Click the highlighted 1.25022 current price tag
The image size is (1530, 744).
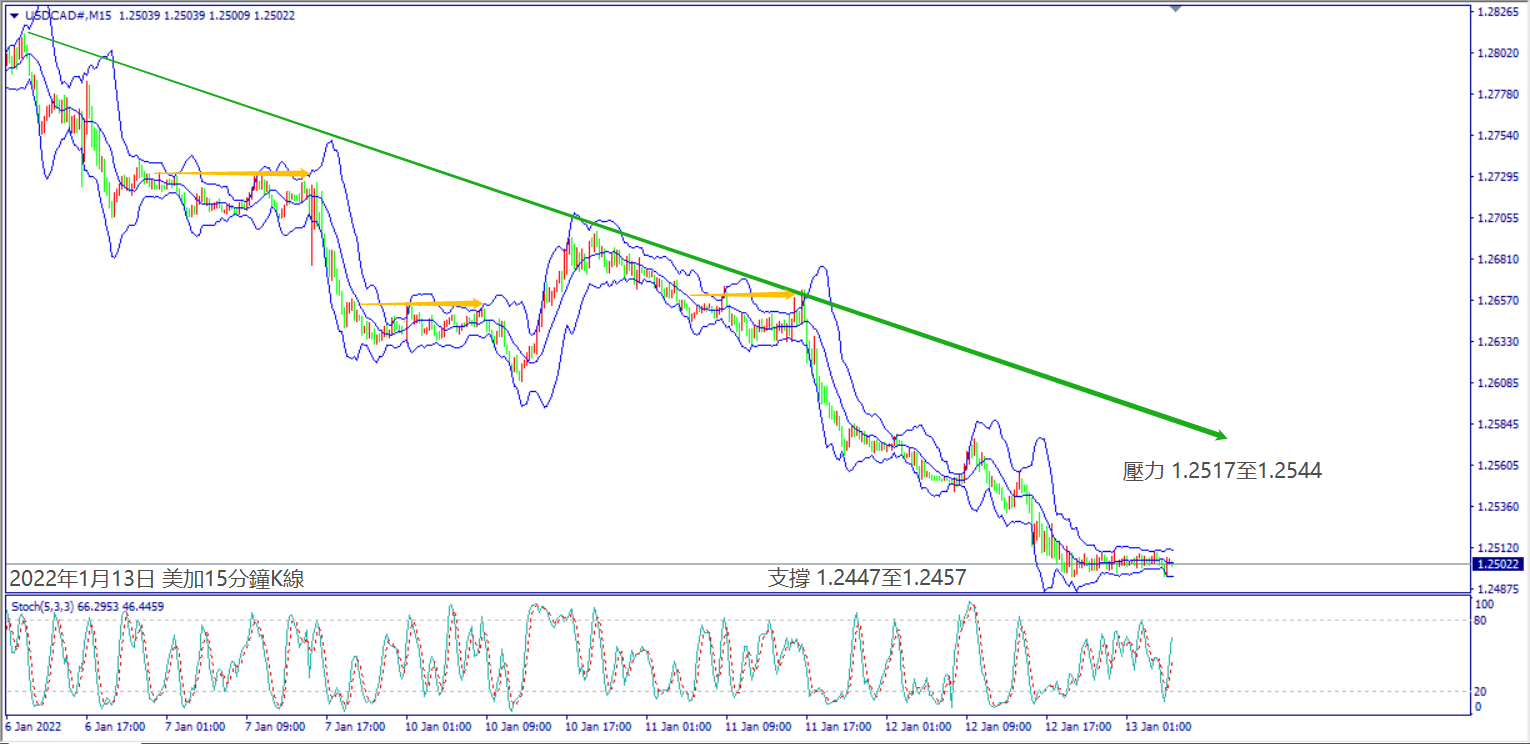[1497, 564]
